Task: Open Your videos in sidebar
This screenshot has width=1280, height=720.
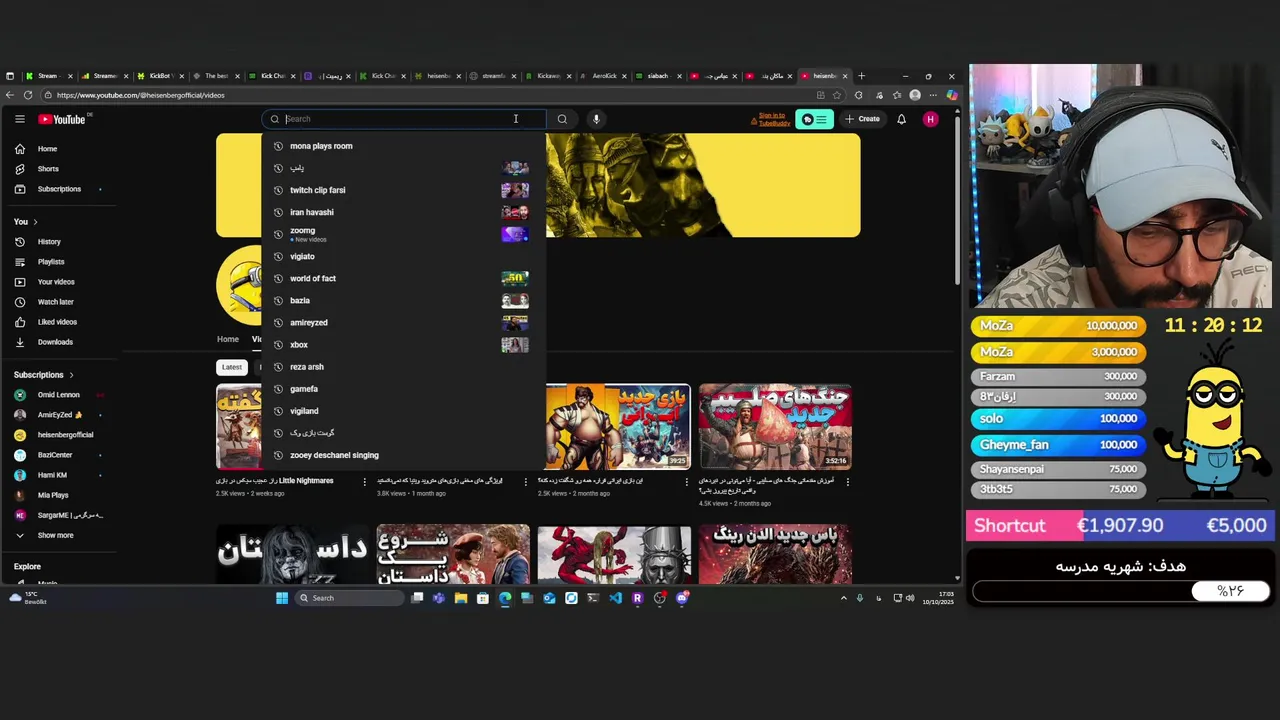Action: click(56, 282)
